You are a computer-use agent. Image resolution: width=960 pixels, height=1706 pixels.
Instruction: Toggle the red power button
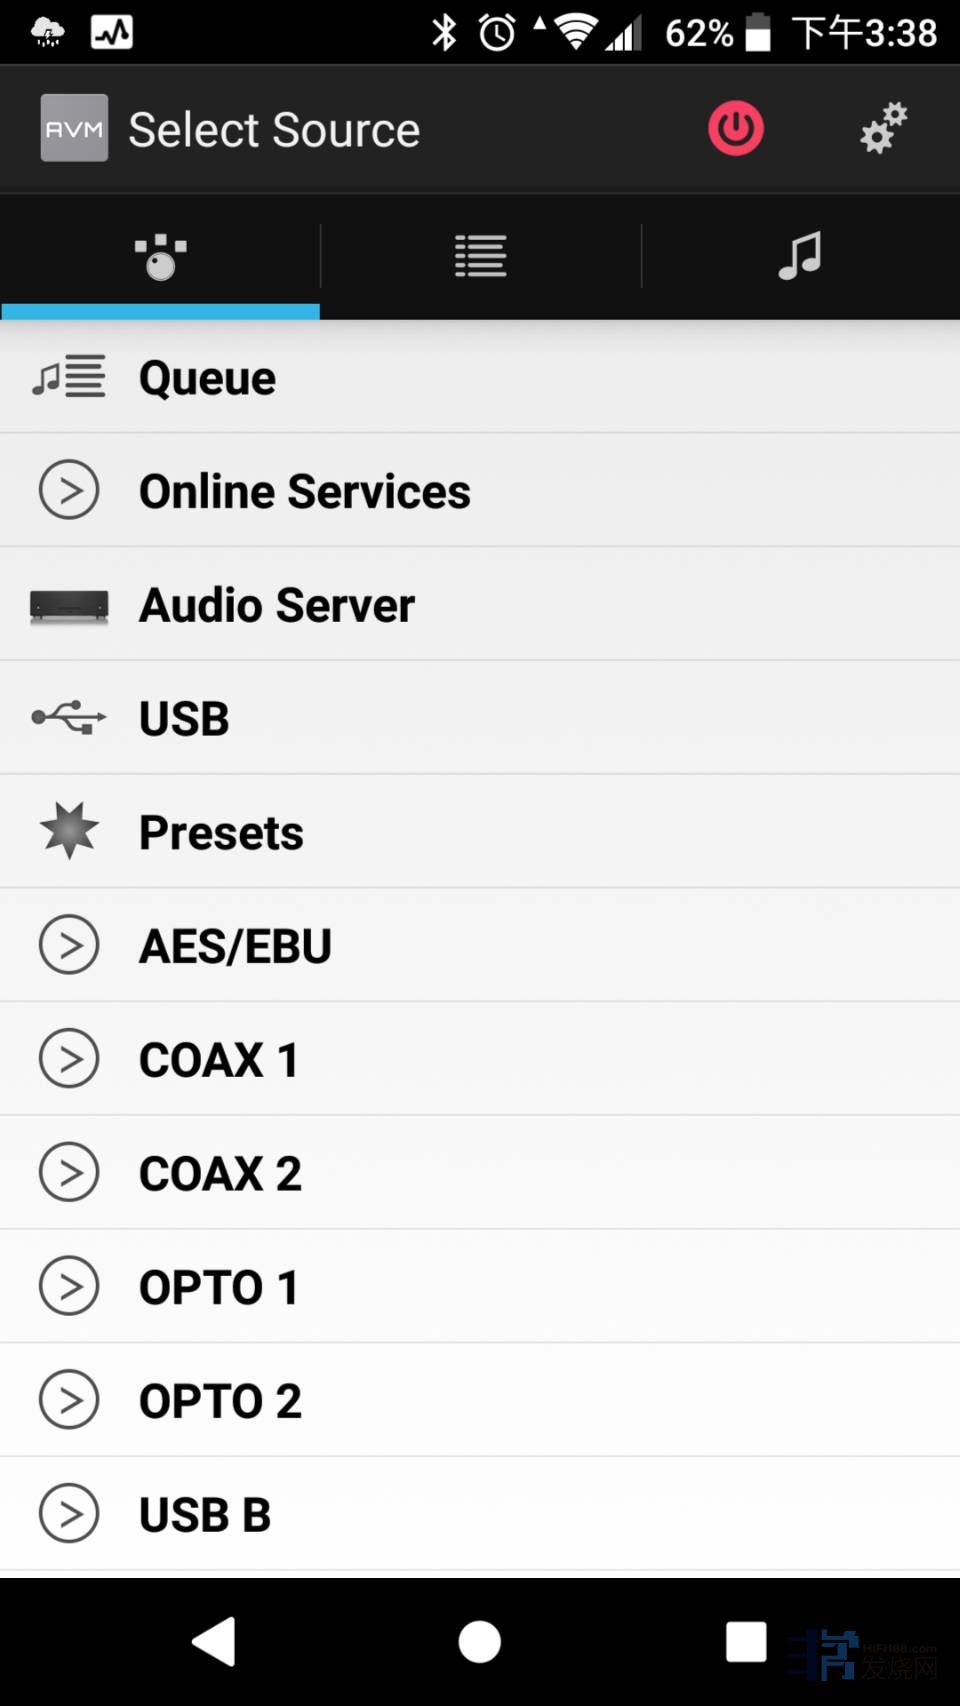pos(736,129)
